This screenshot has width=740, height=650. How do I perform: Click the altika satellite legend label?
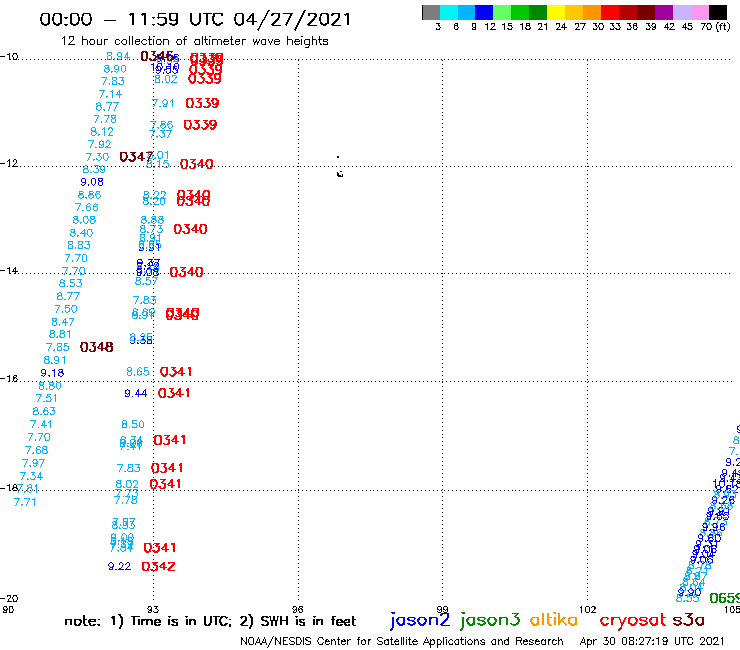pyautogui.click(x=553, y=620)
